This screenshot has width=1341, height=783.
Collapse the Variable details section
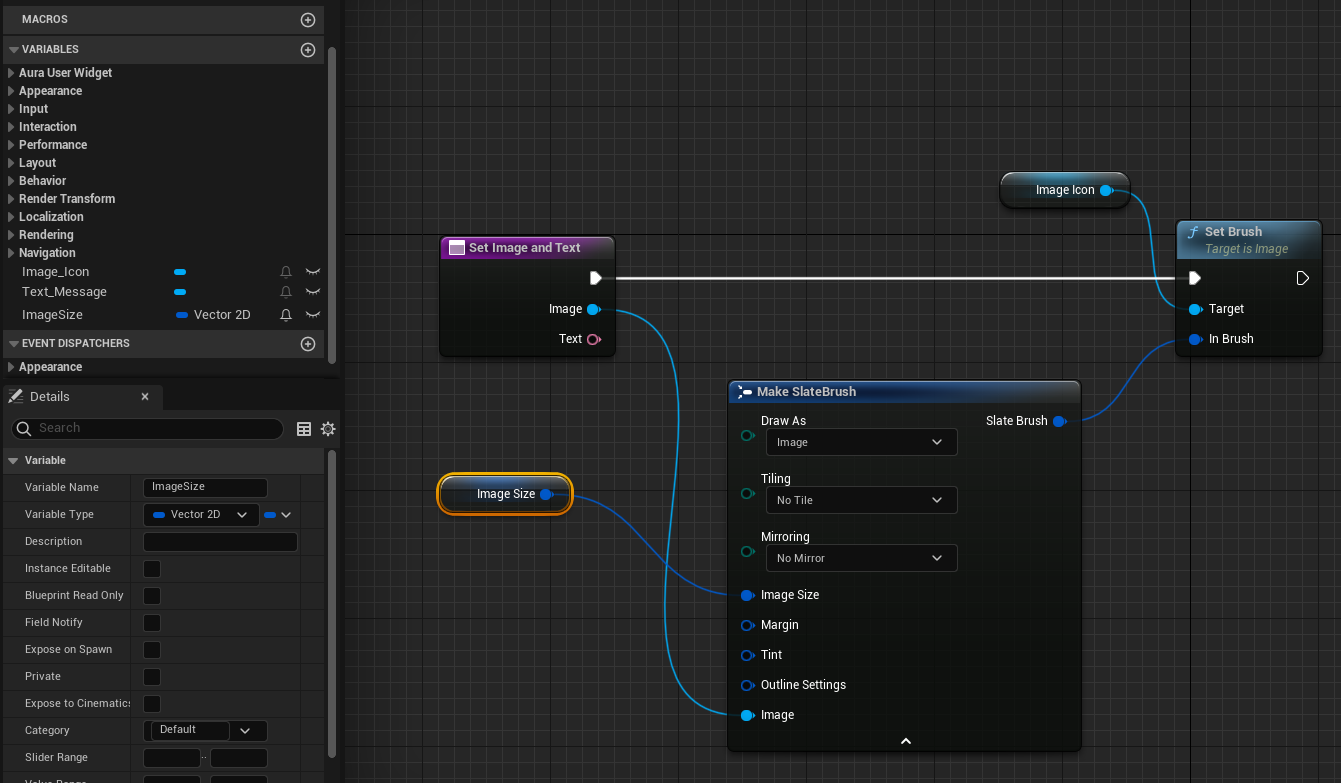(x=13, y=461)
